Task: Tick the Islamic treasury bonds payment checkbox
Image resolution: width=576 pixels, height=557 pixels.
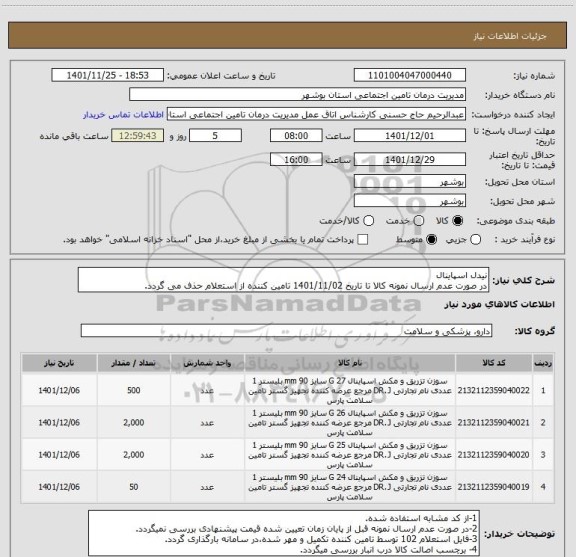Action: (363, 240)
